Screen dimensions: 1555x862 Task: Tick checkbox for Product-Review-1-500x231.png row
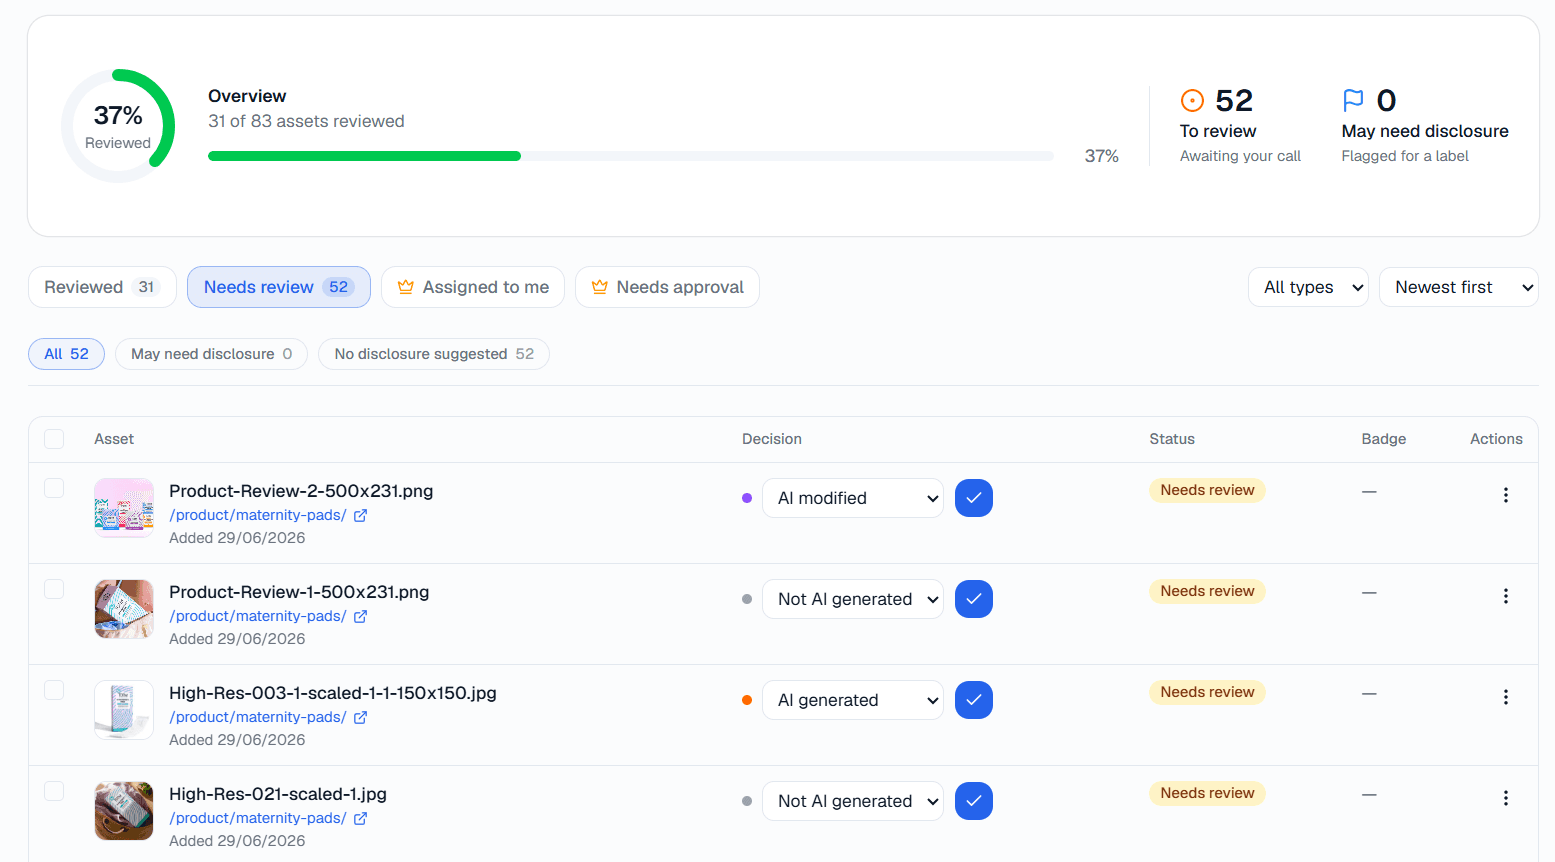point(54,589)
